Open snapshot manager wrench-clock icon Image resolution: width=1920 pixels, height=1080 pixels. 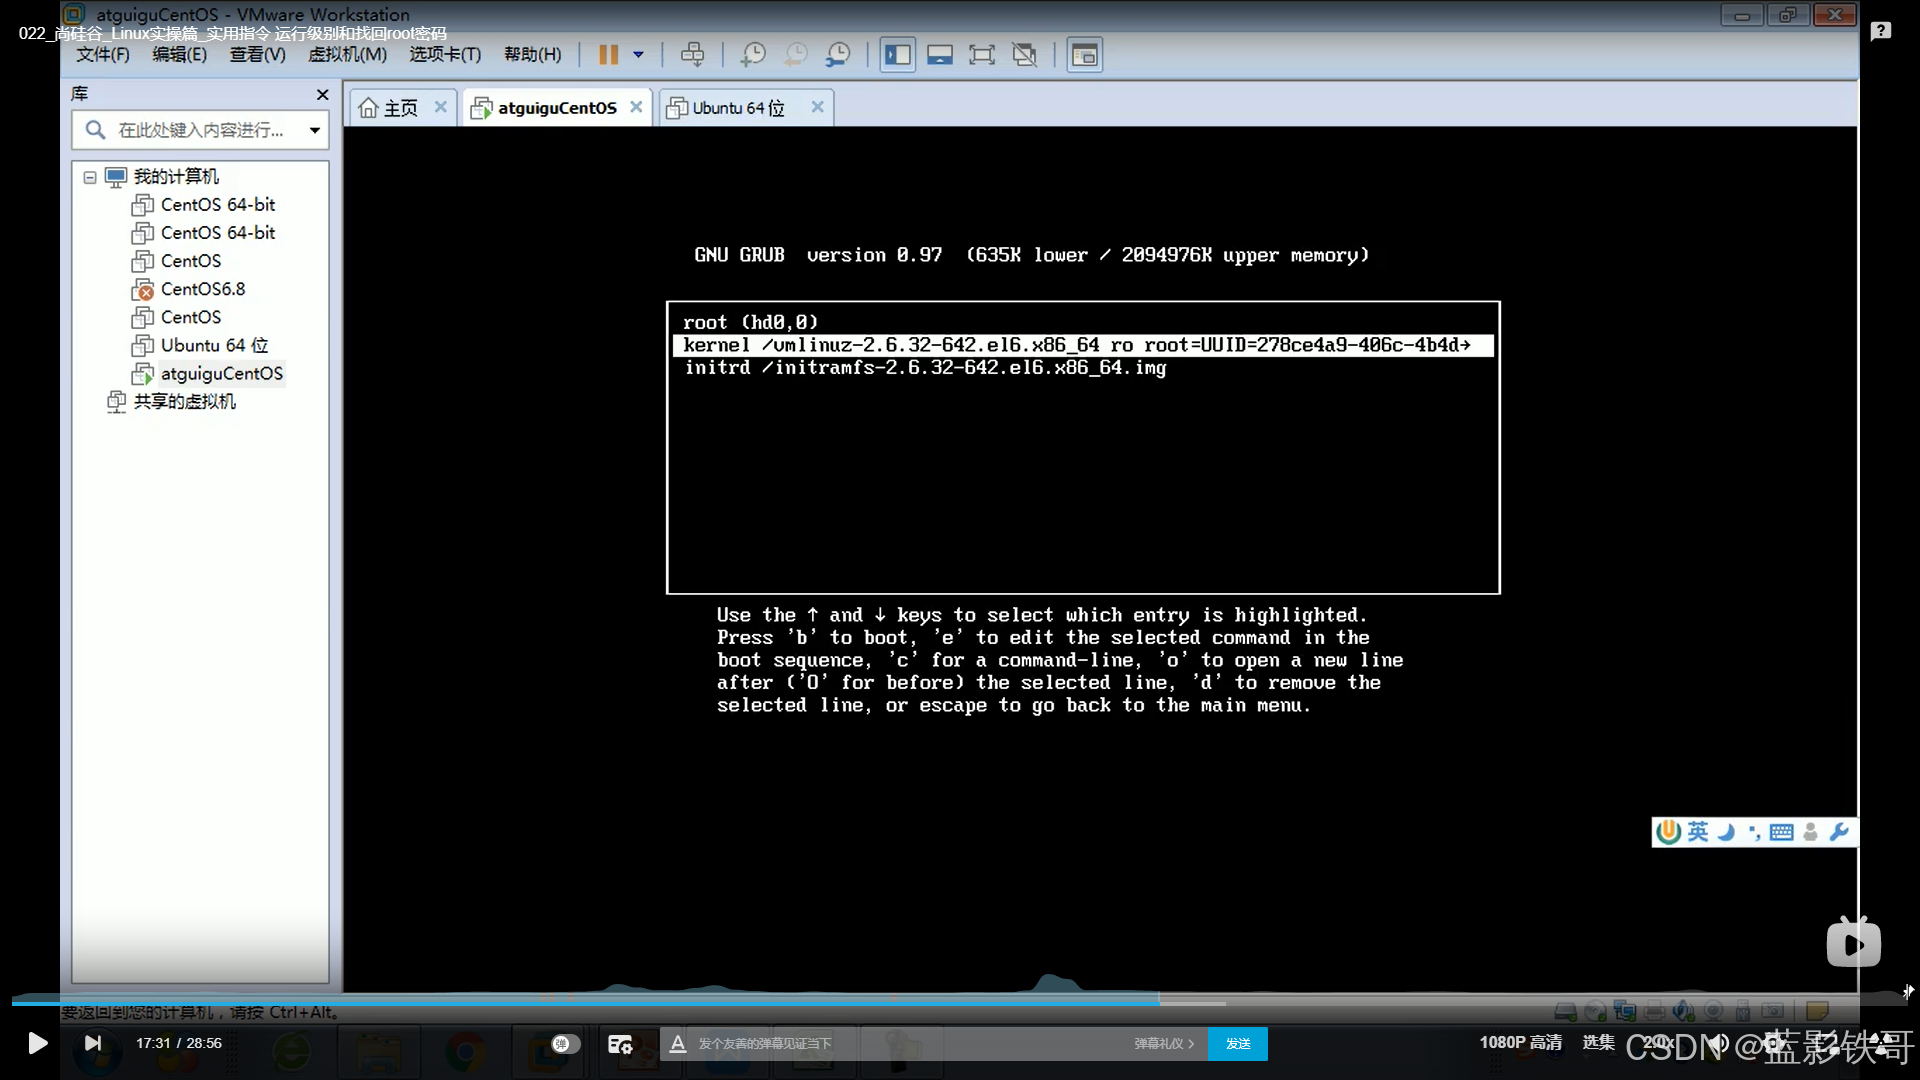pyautogui.click(x=838, y=55)
